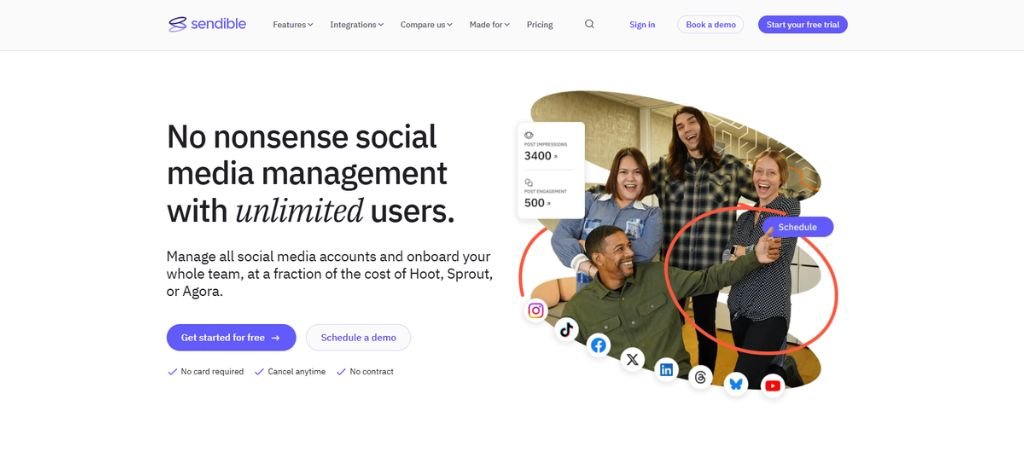Screen dimensions: 1024x452
Task: Click the post impressions eye icon
Action: tap(529, 135)
